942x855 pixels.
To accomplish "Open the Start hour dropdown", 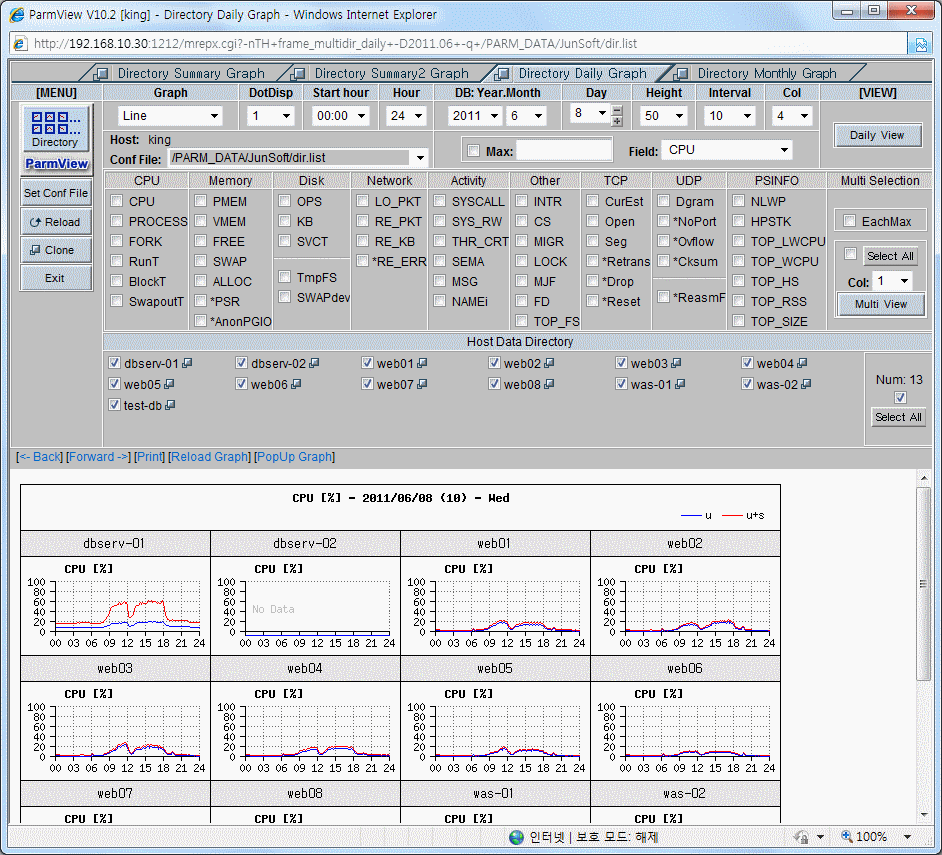I will (x=340, y=116).
